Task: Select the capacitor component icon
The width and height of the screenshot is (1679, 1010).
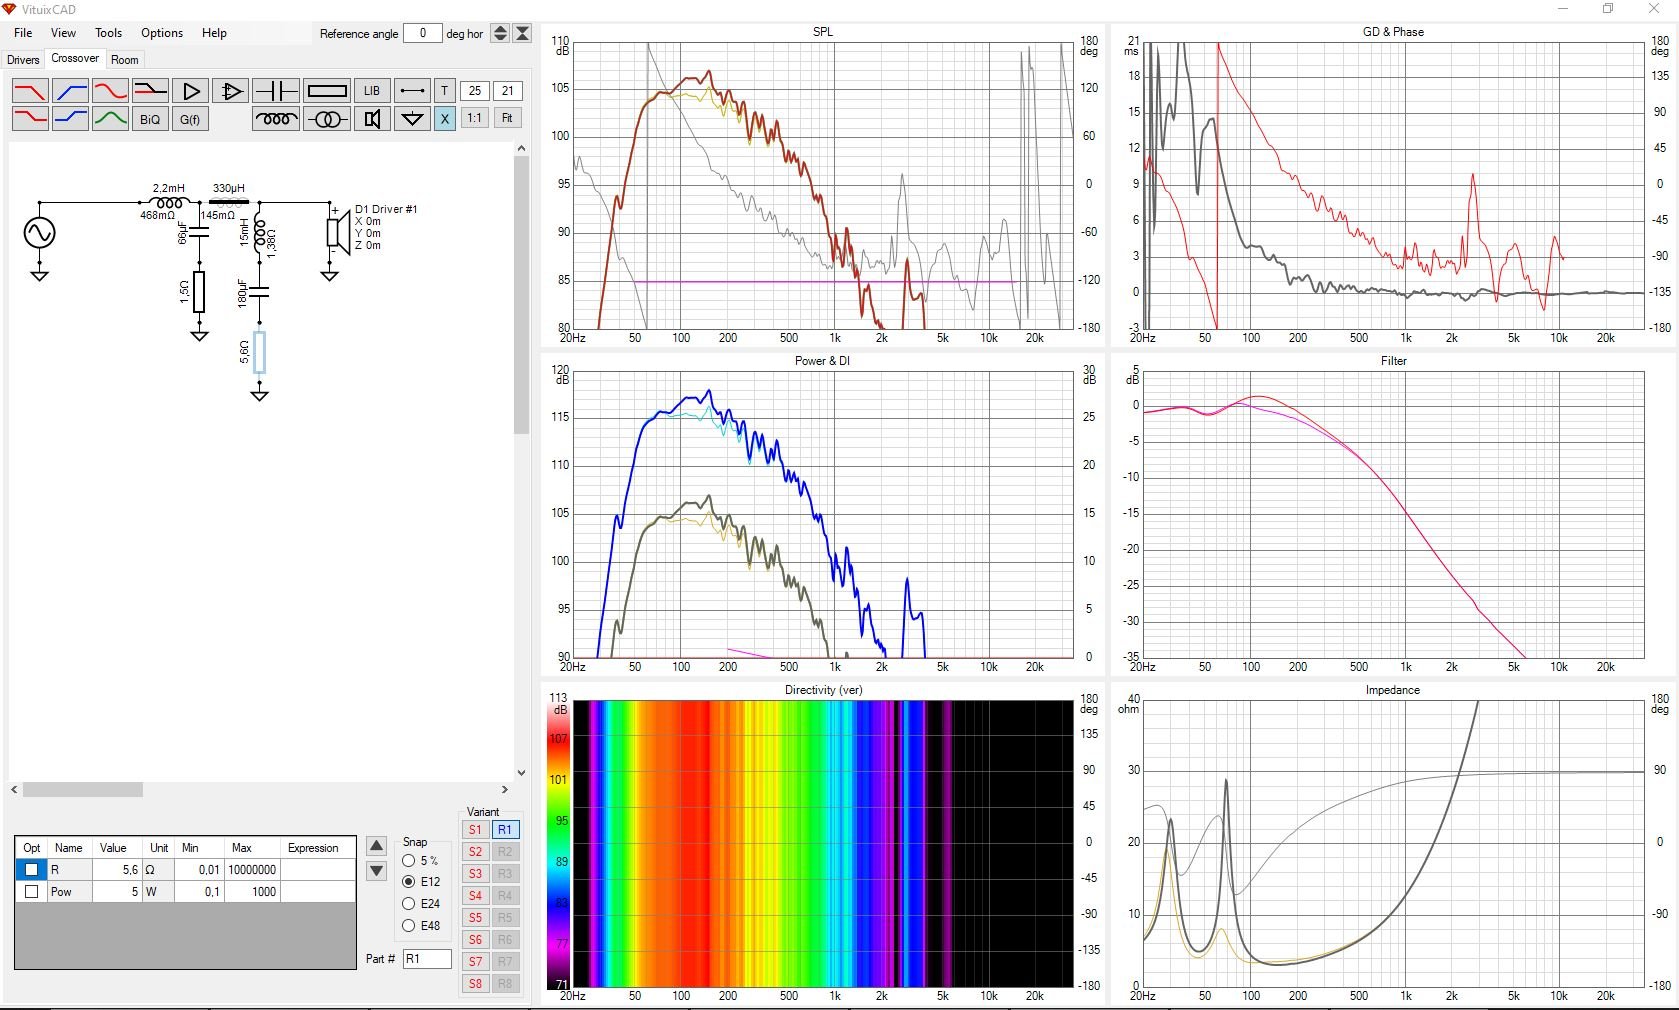Action: tap(276, 91)
